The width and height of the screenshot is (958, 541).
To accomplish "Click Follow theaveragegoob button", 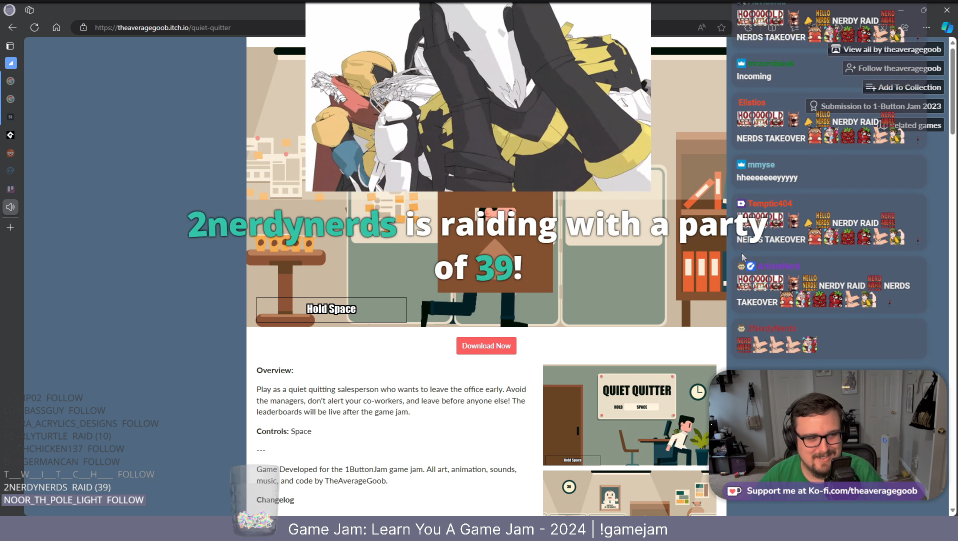I will tap(893, 68).
